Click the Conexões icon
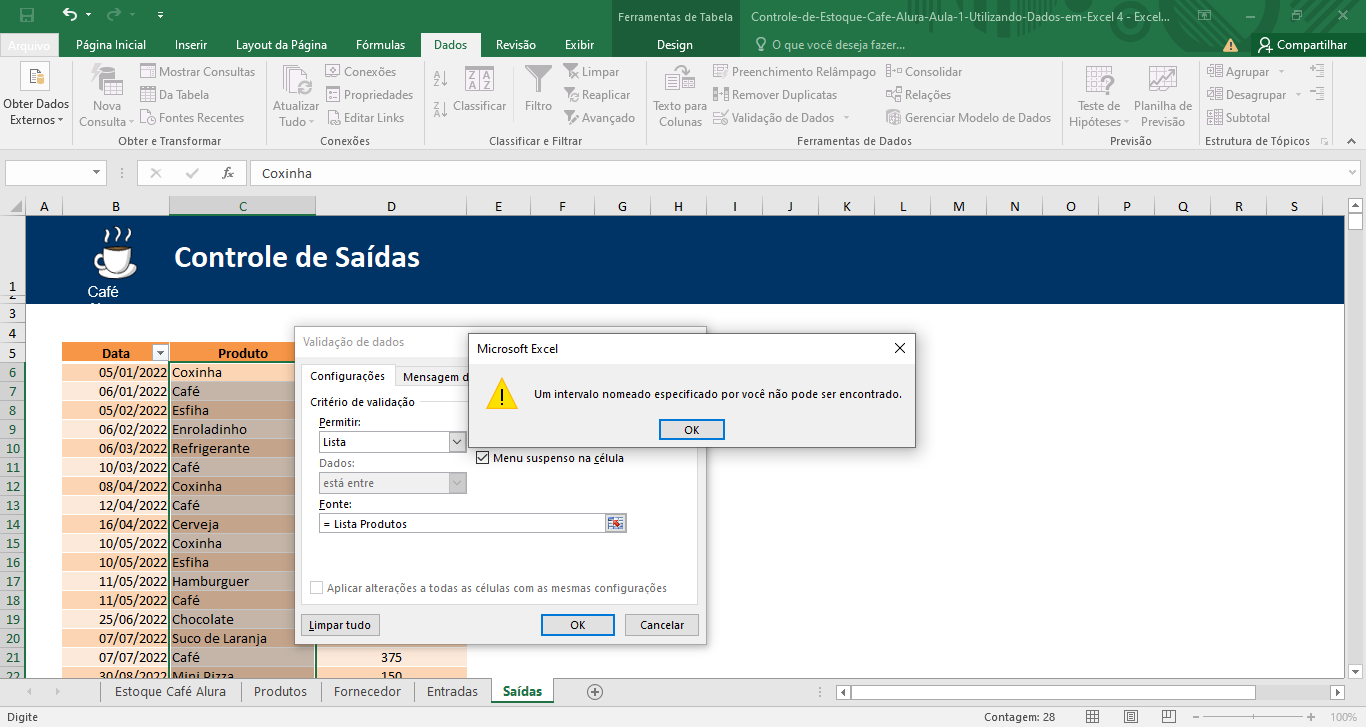1366x727 pixels. [333, 72]
